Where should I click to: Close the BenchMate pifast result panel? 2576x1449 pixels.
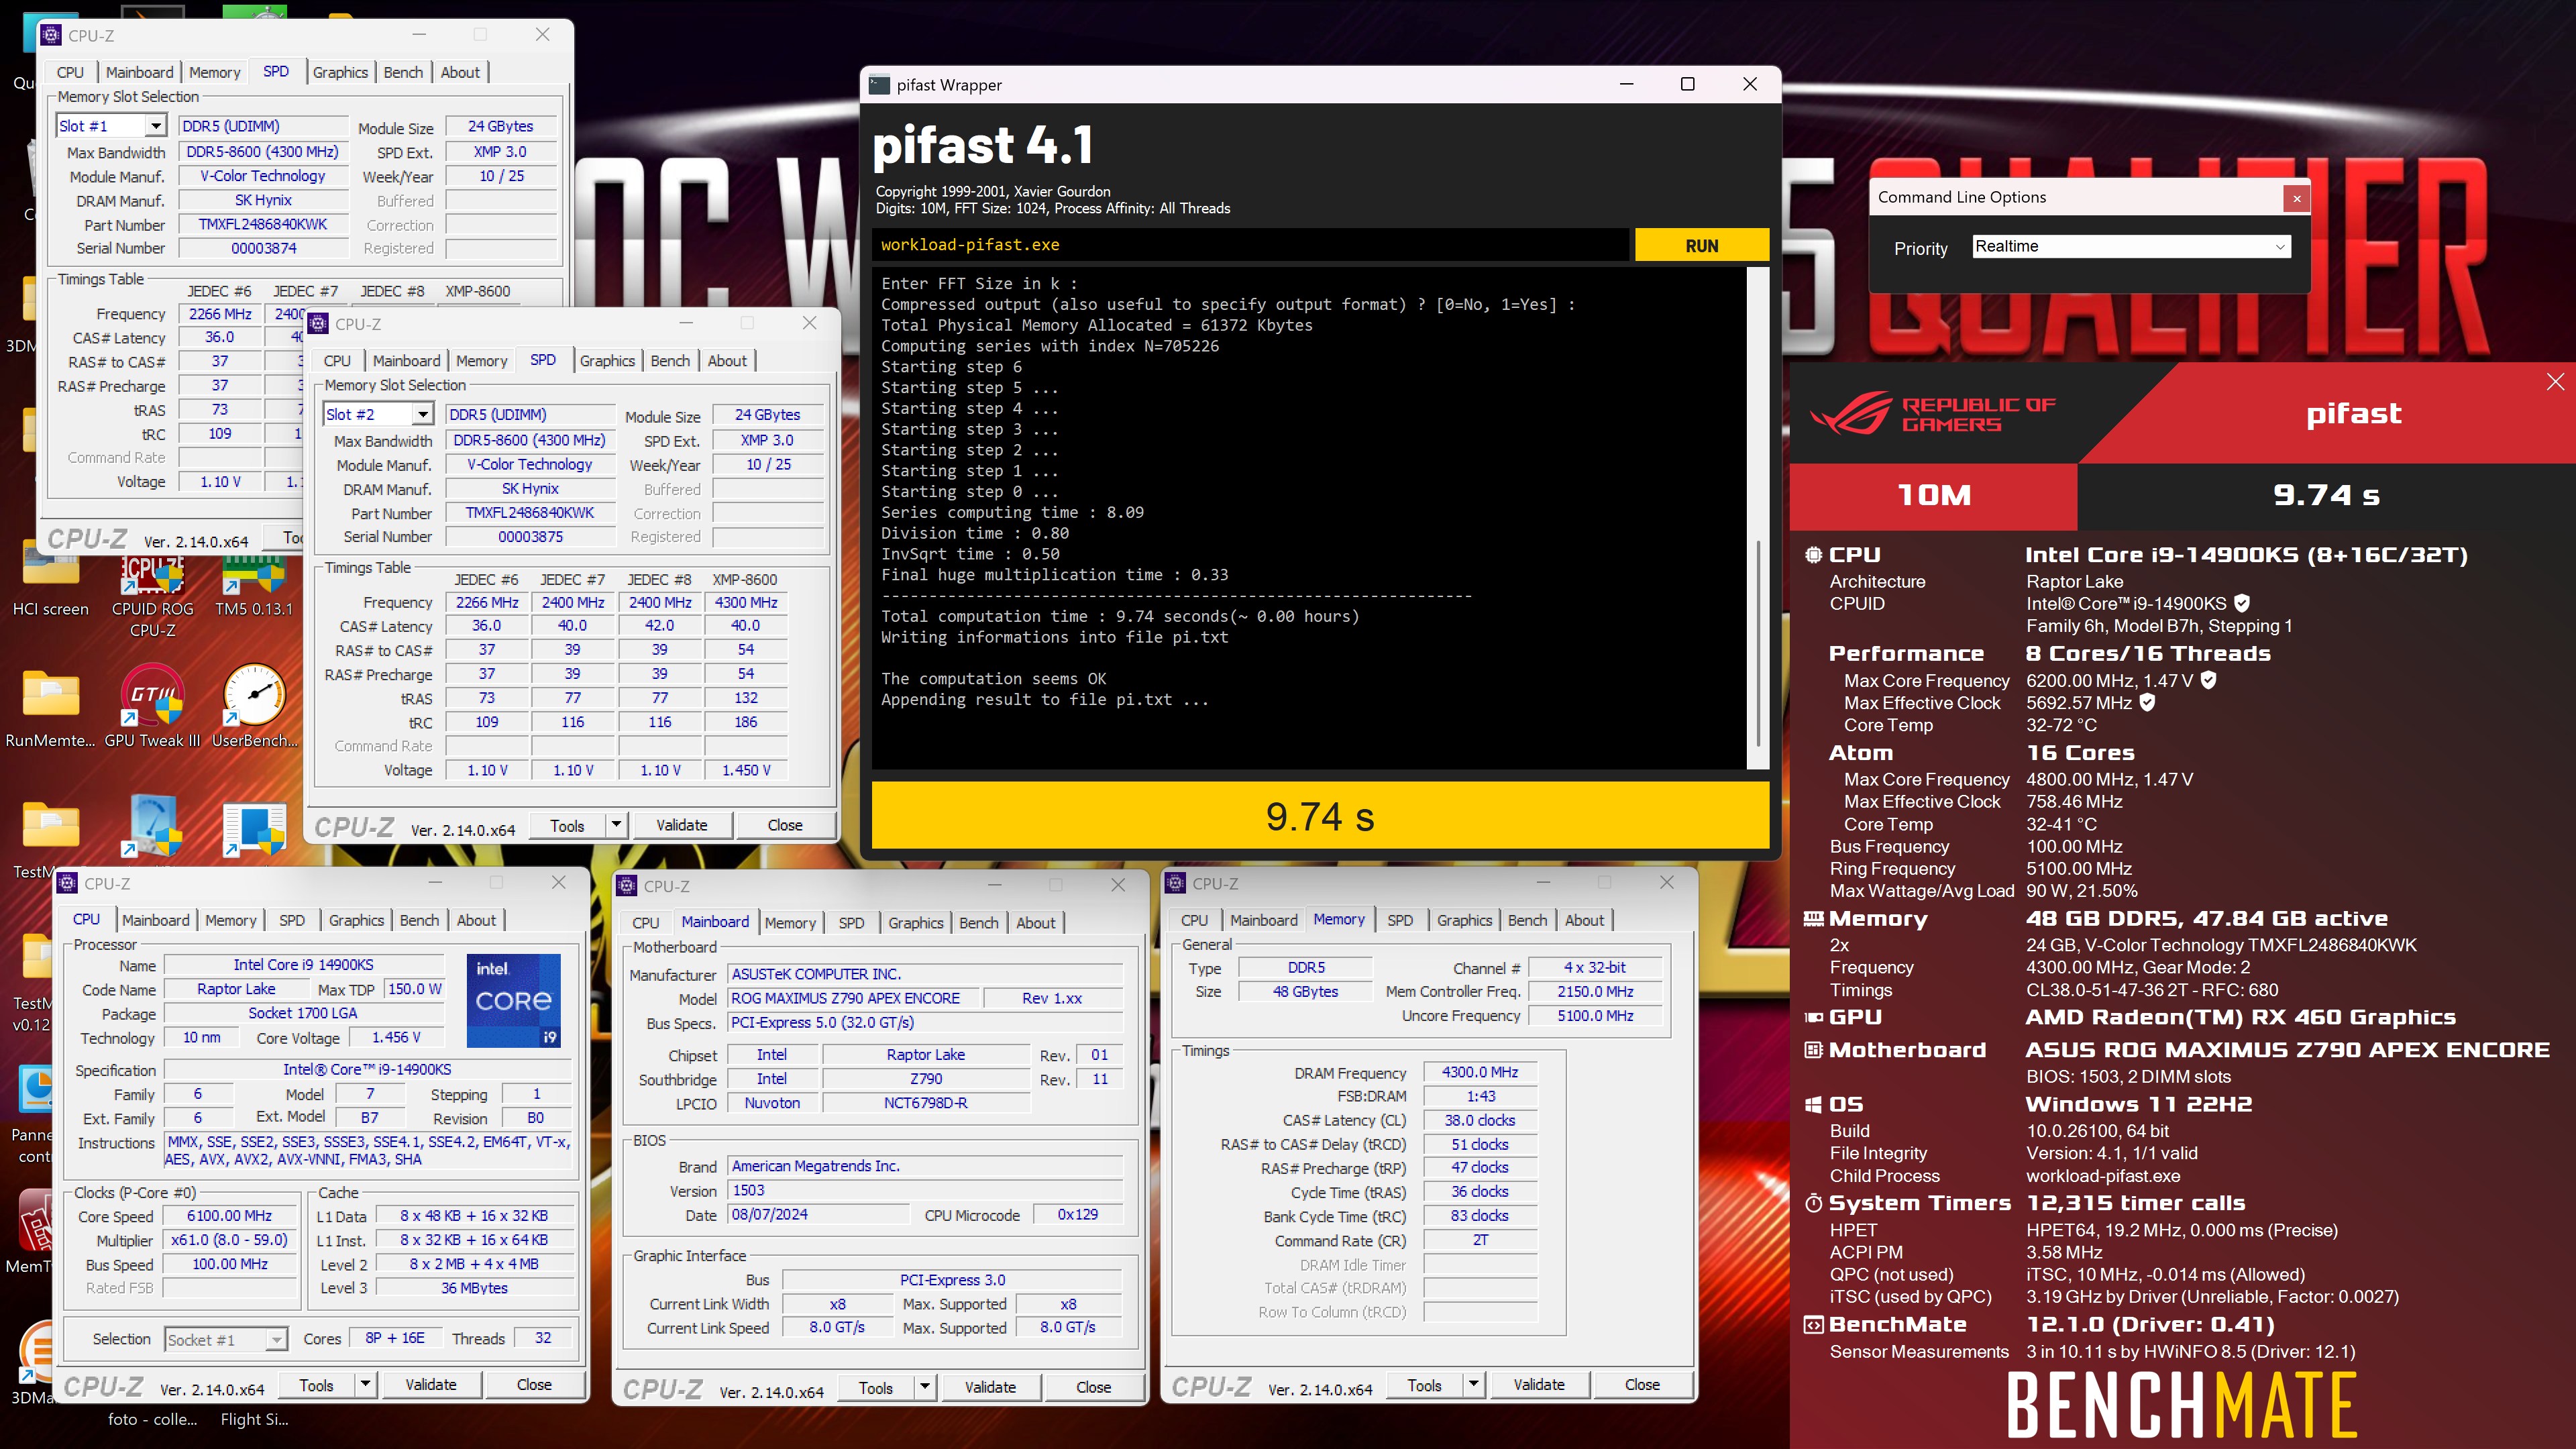pyautogui.click(x=2555, y=381)
